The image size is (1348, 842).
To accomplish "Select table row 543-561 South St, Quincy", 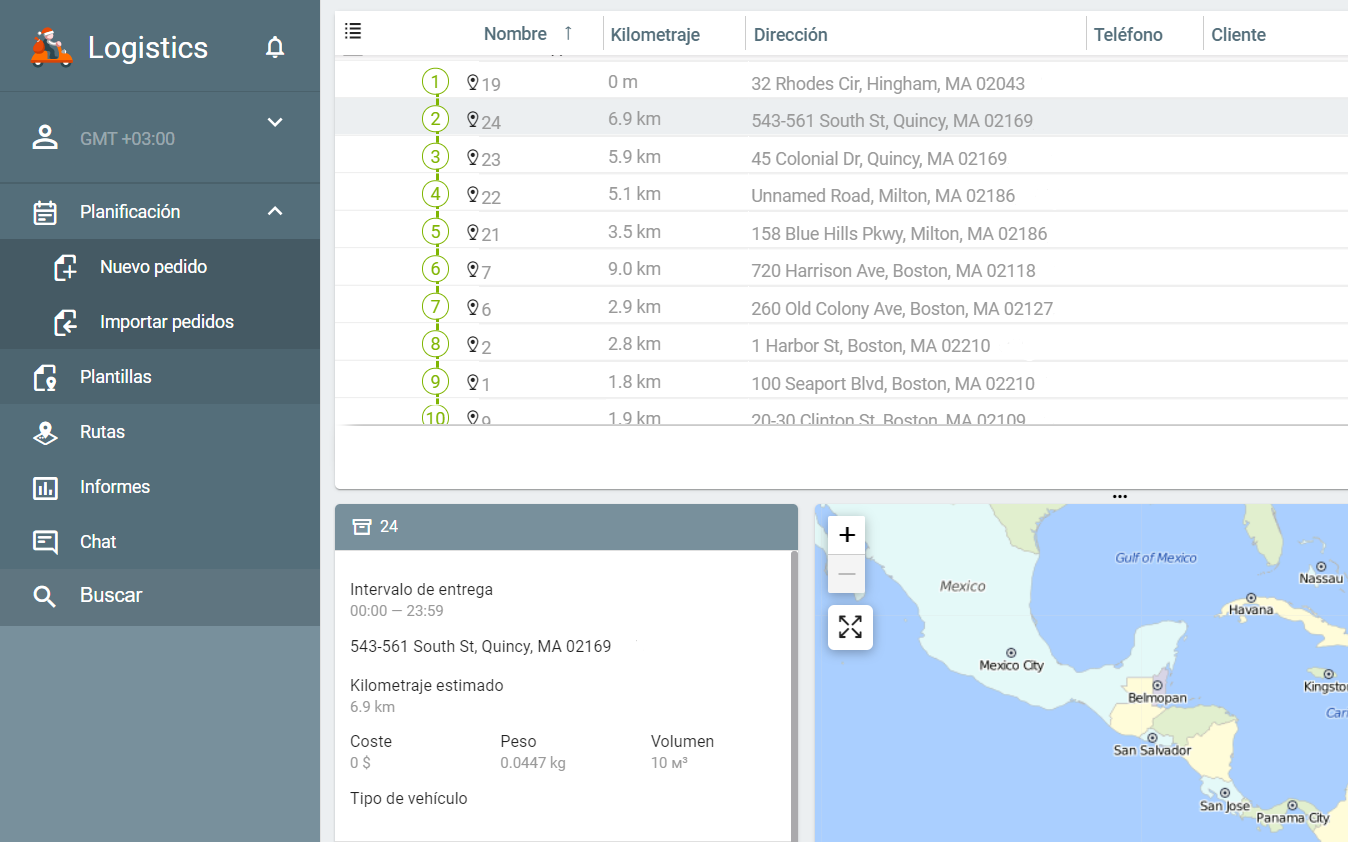I will pyautogui.click(x=841, y=119).
